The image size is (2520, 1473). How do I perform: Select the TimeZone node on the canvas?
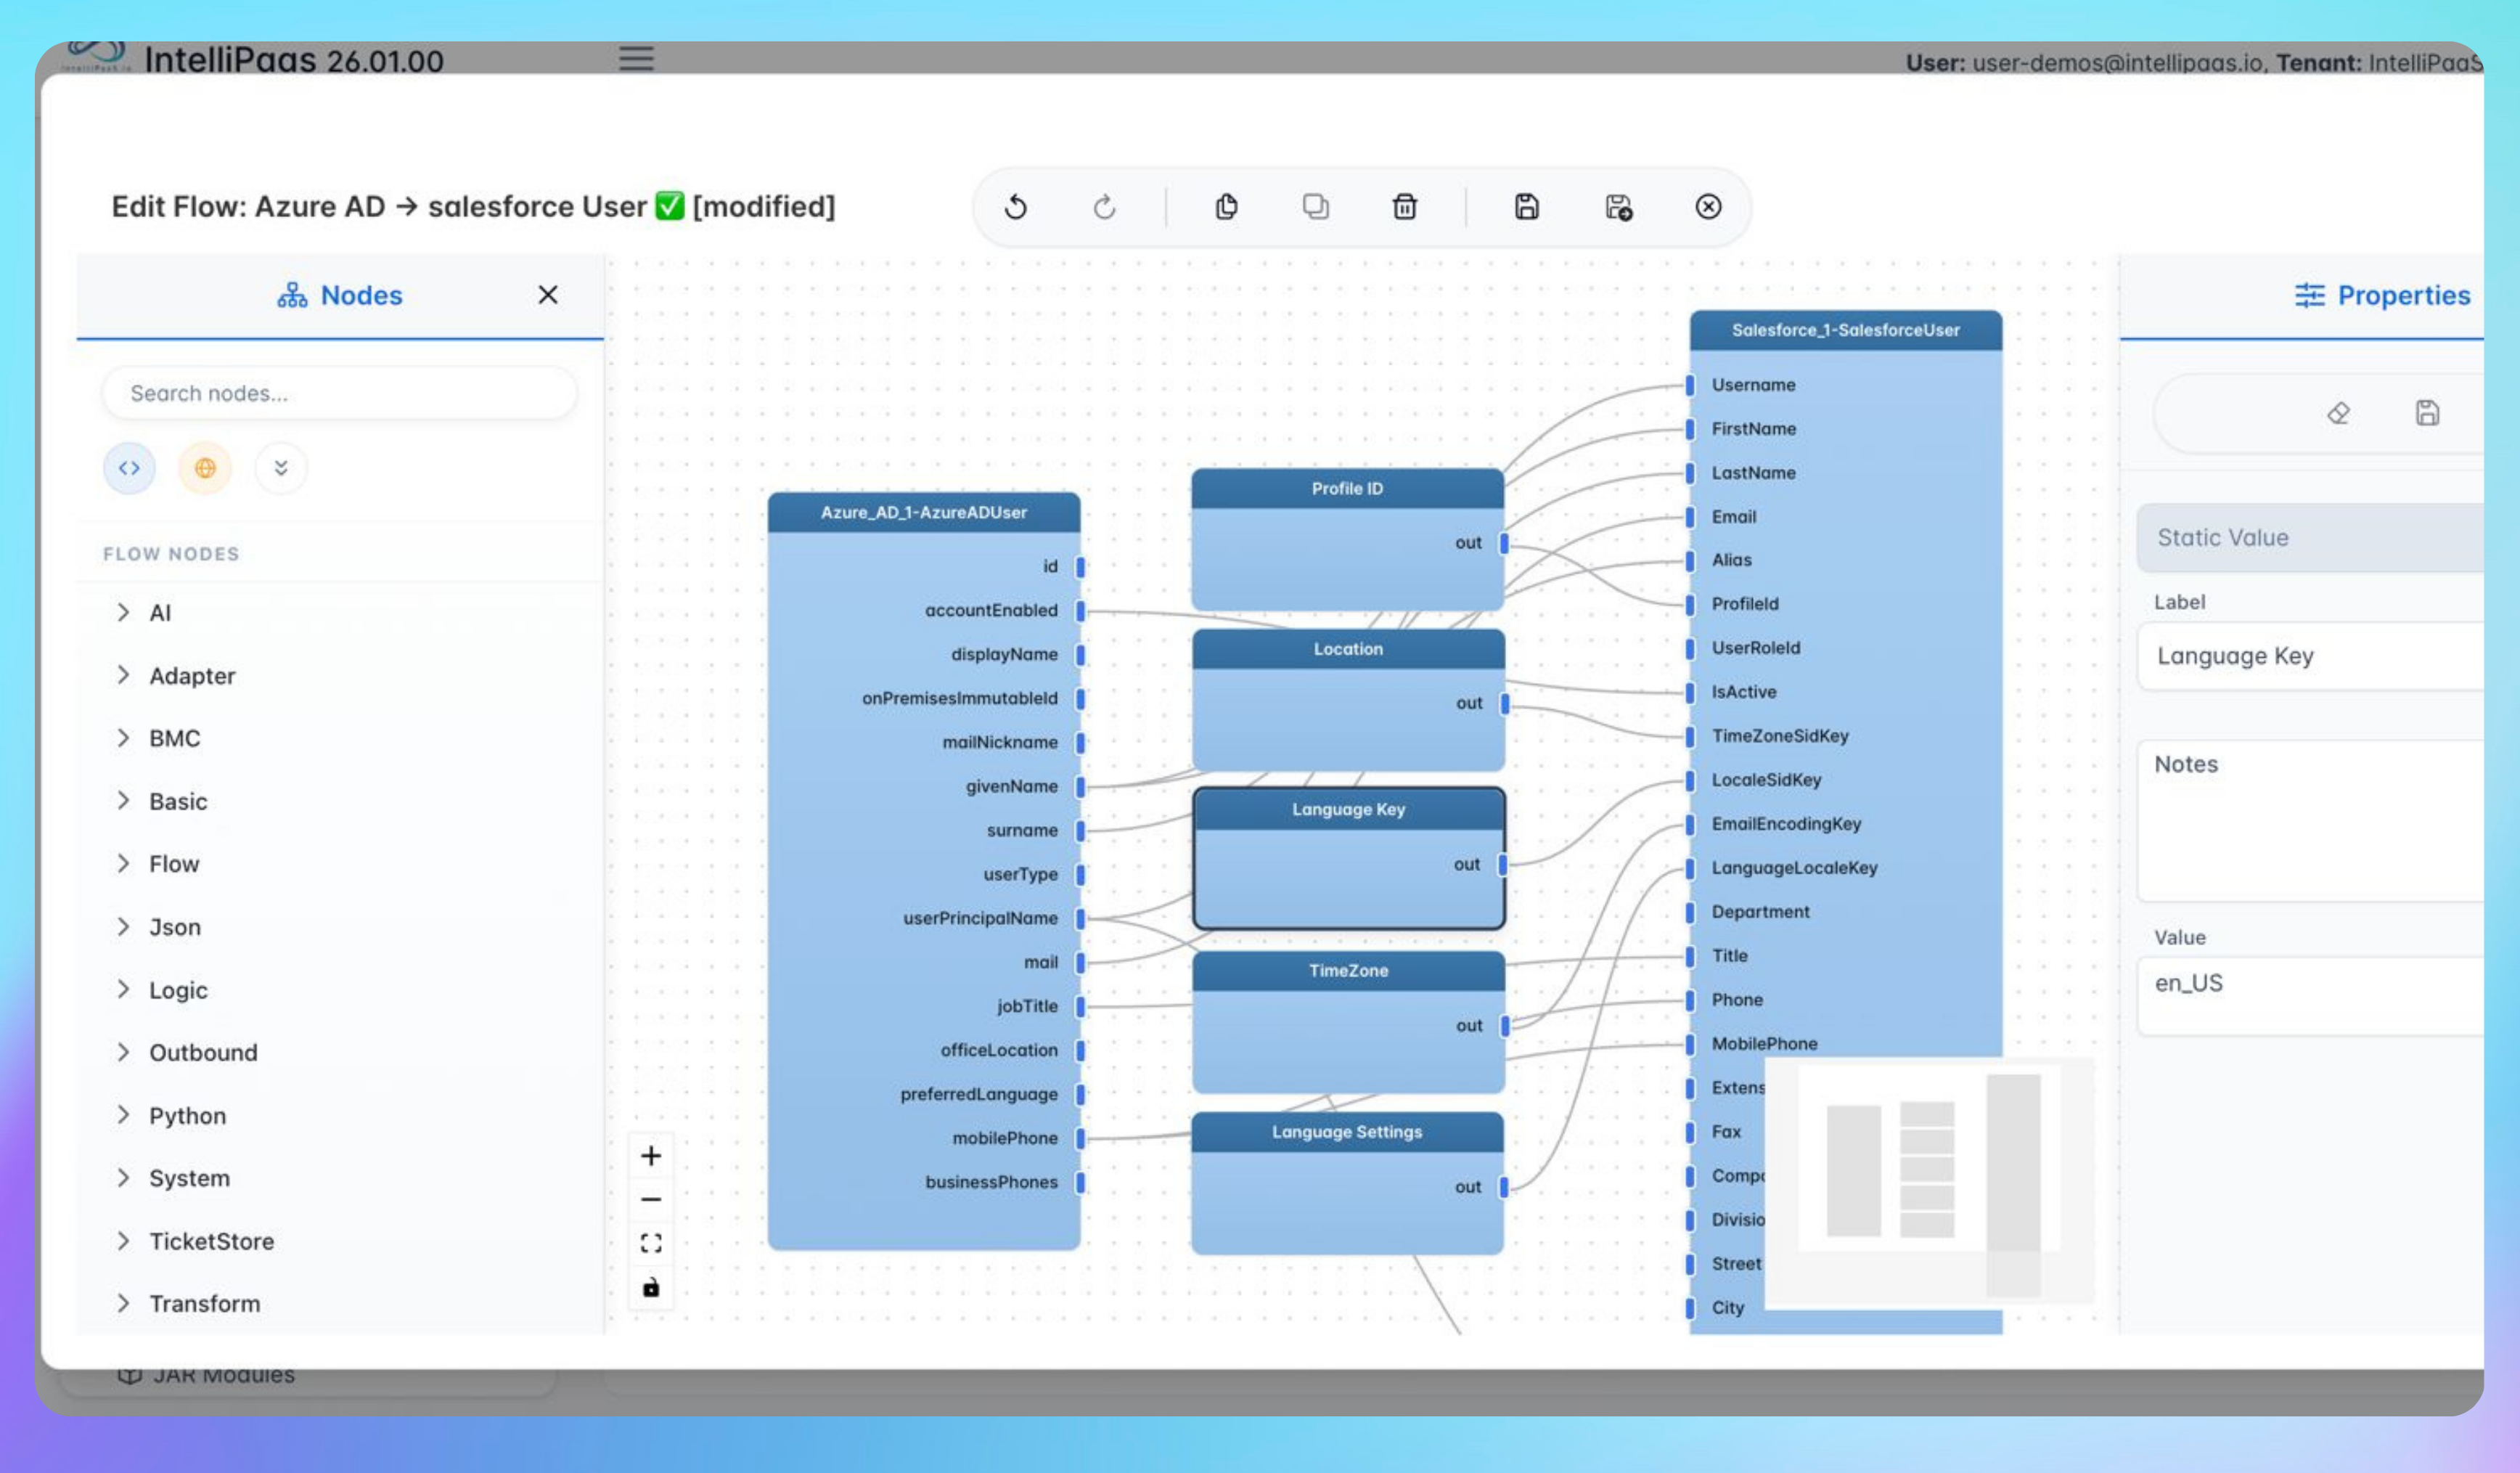(x=1348, y=970)
